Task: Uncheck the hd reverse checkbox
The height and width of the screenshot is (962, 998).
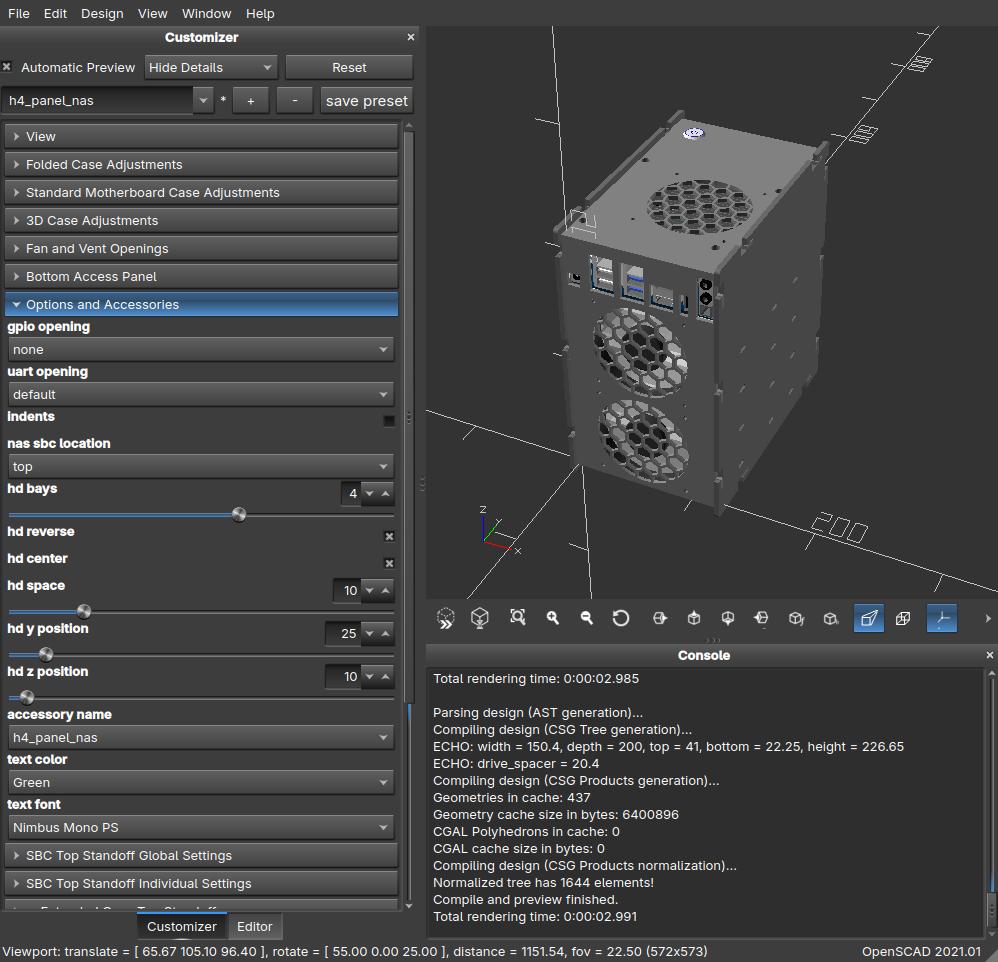Action: (x=389, y=536)
